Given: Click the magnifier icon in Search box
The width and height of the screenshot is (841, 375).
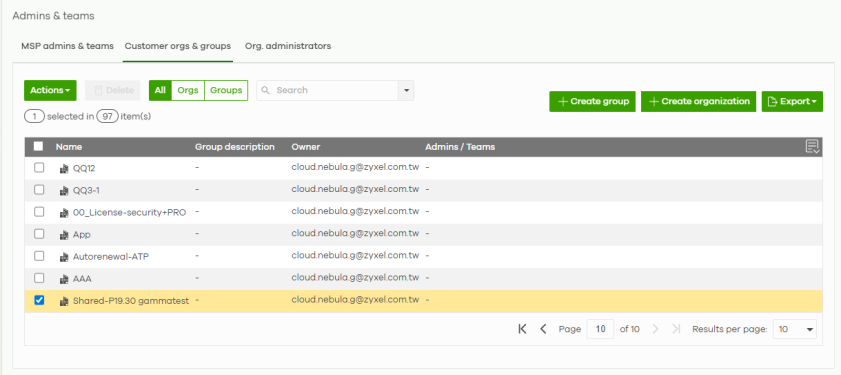Looking at the screenshot, I should [x=265, y=90].
